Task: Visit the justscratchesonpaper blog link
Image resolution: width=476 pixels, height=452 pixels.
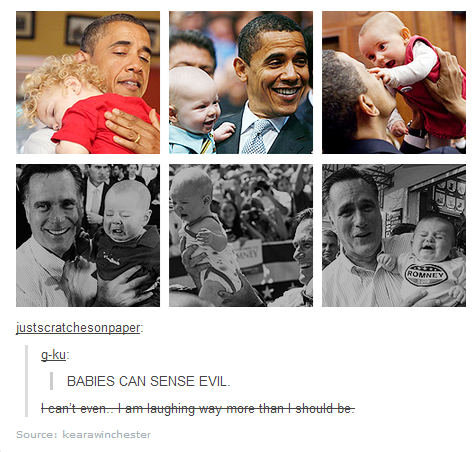Action: (x=78, y=328)
